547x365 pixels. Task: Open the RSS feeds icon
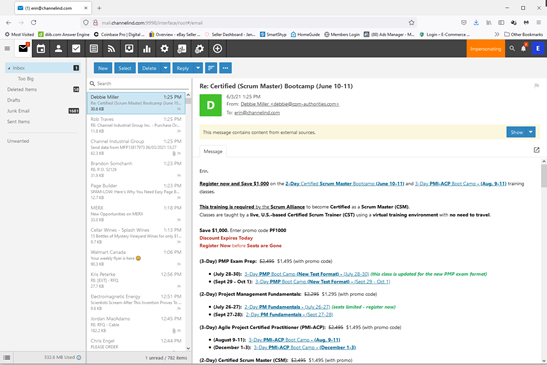111,49
